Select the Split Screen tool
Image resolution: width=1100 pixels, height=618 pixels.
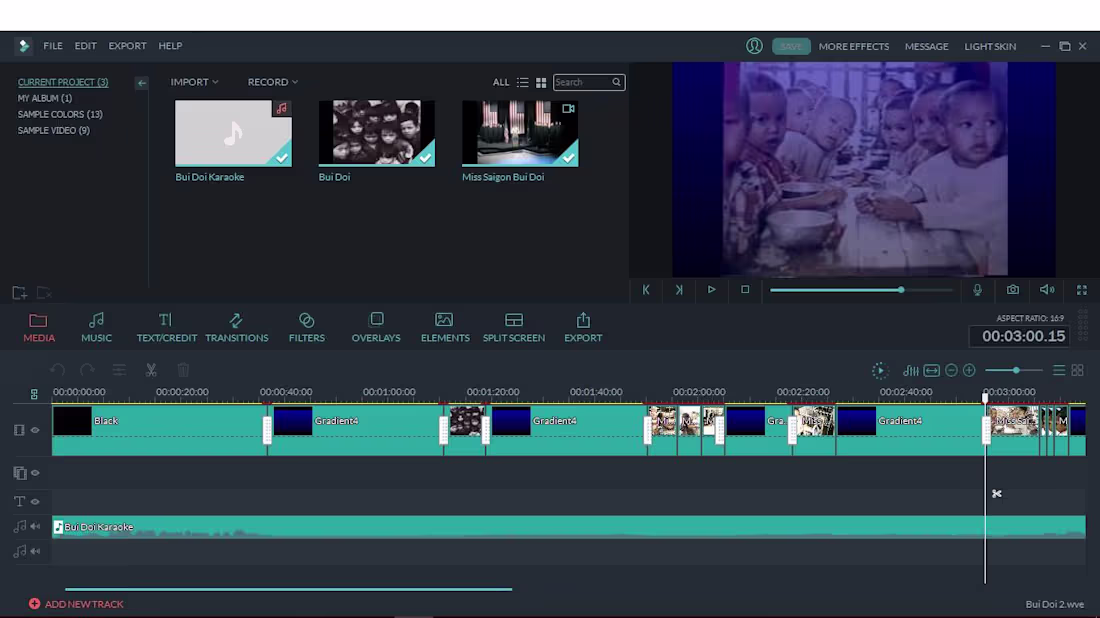[513, 325]
